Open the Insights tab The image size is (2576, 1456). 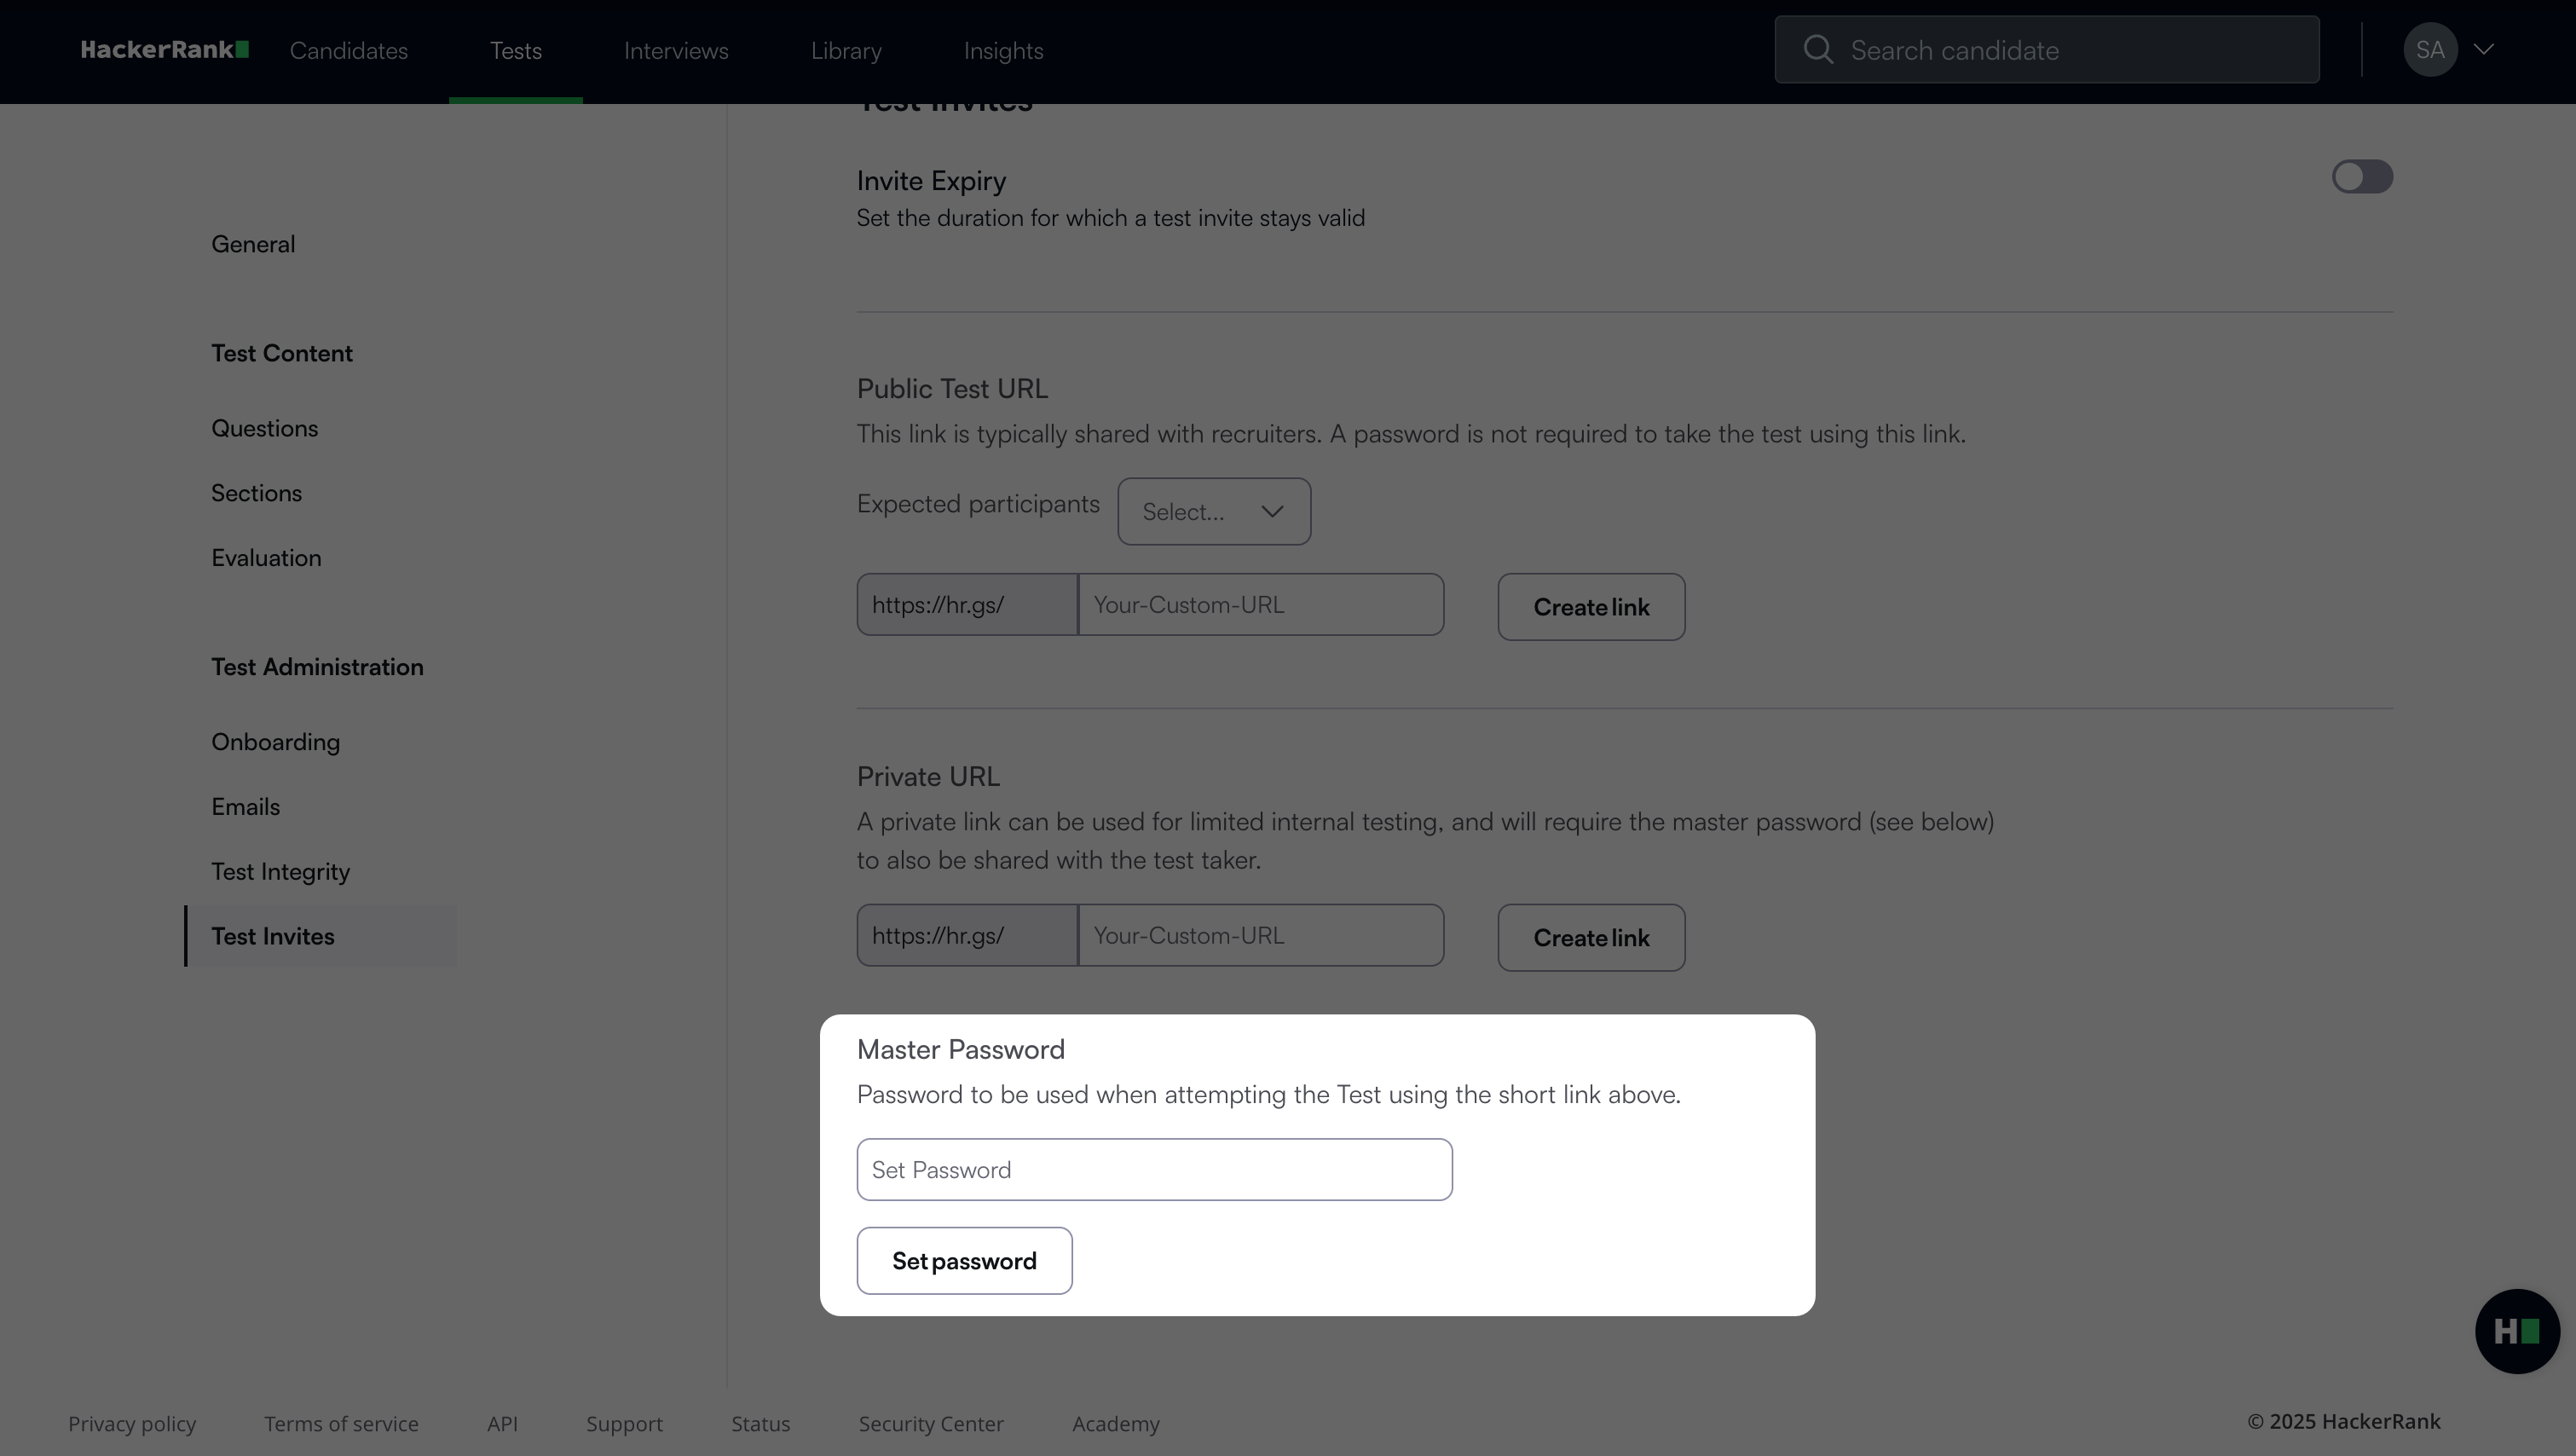(1003, 51)
